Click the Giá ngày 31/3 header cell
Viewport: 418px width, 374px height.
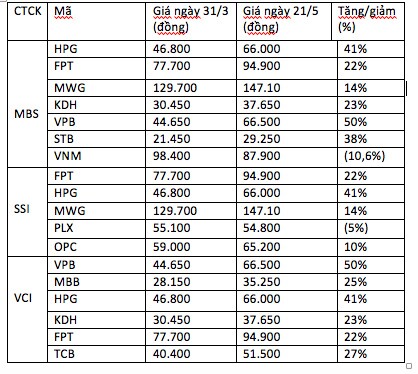191,21
